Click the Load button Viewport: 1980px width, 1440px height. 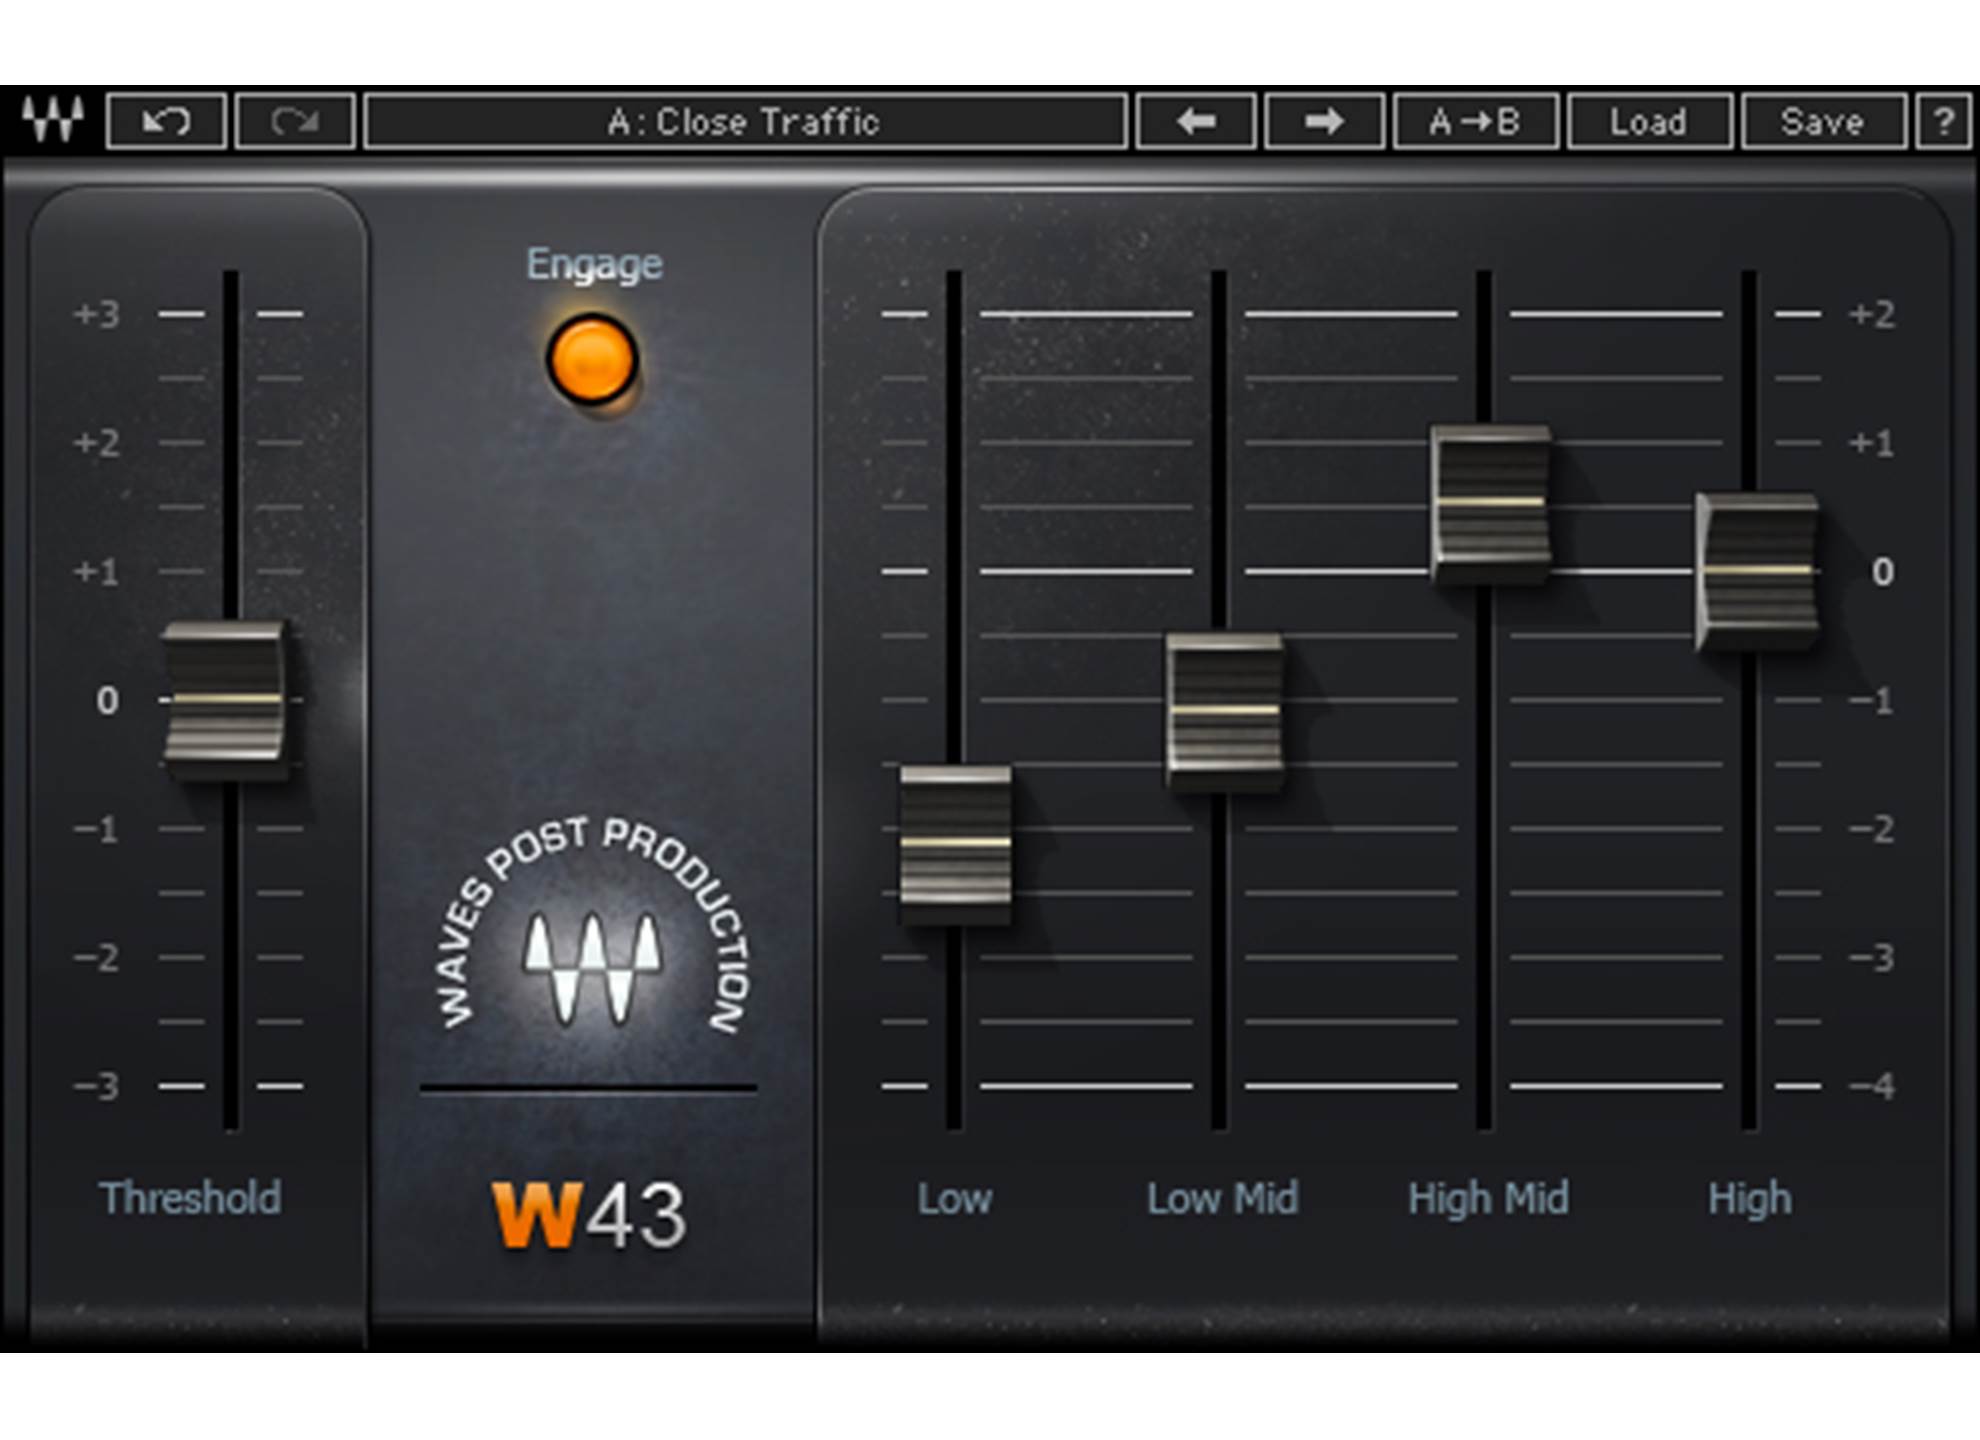coord(1650,122)
